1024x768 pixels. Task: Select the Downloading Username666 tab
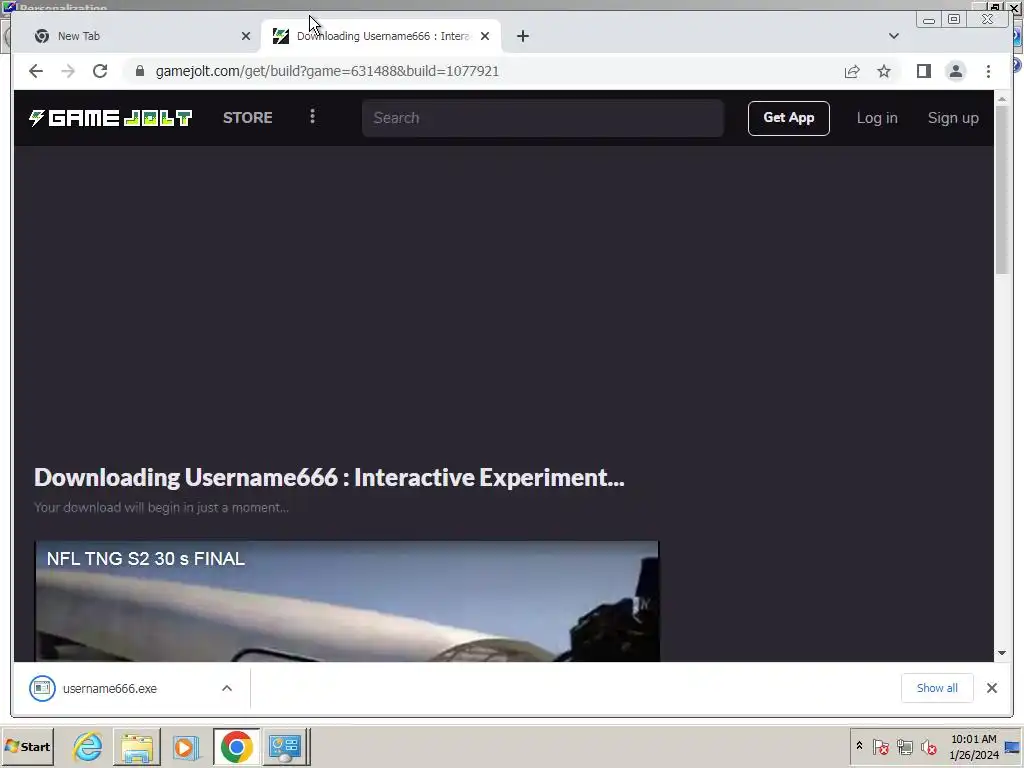381,36
